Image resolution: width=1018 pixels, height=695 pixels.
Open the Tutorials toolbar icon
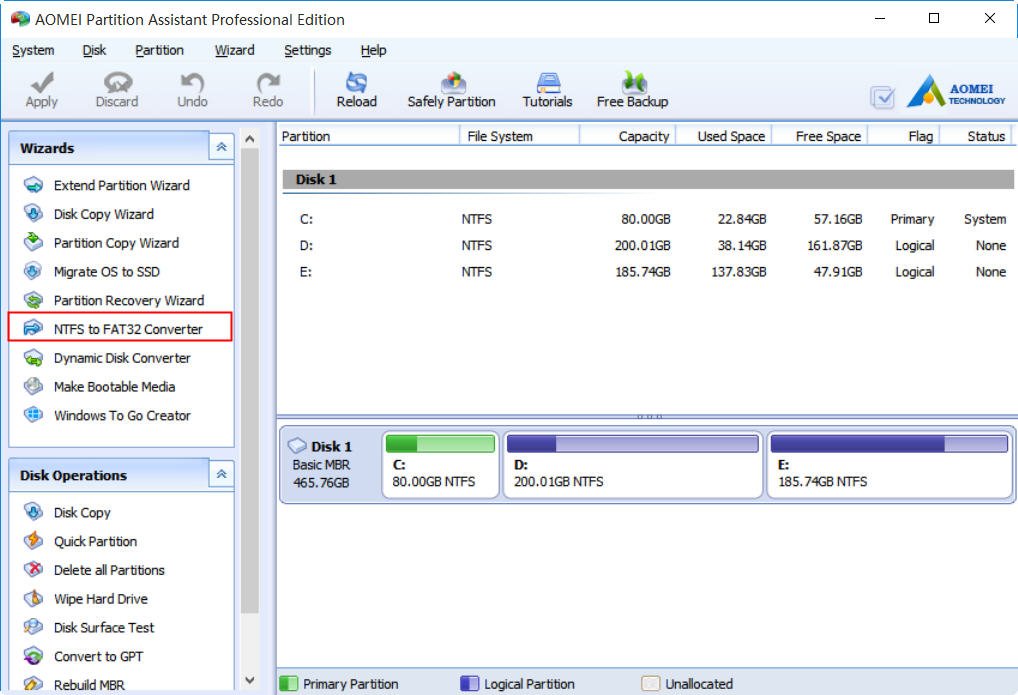pos(548,82)
